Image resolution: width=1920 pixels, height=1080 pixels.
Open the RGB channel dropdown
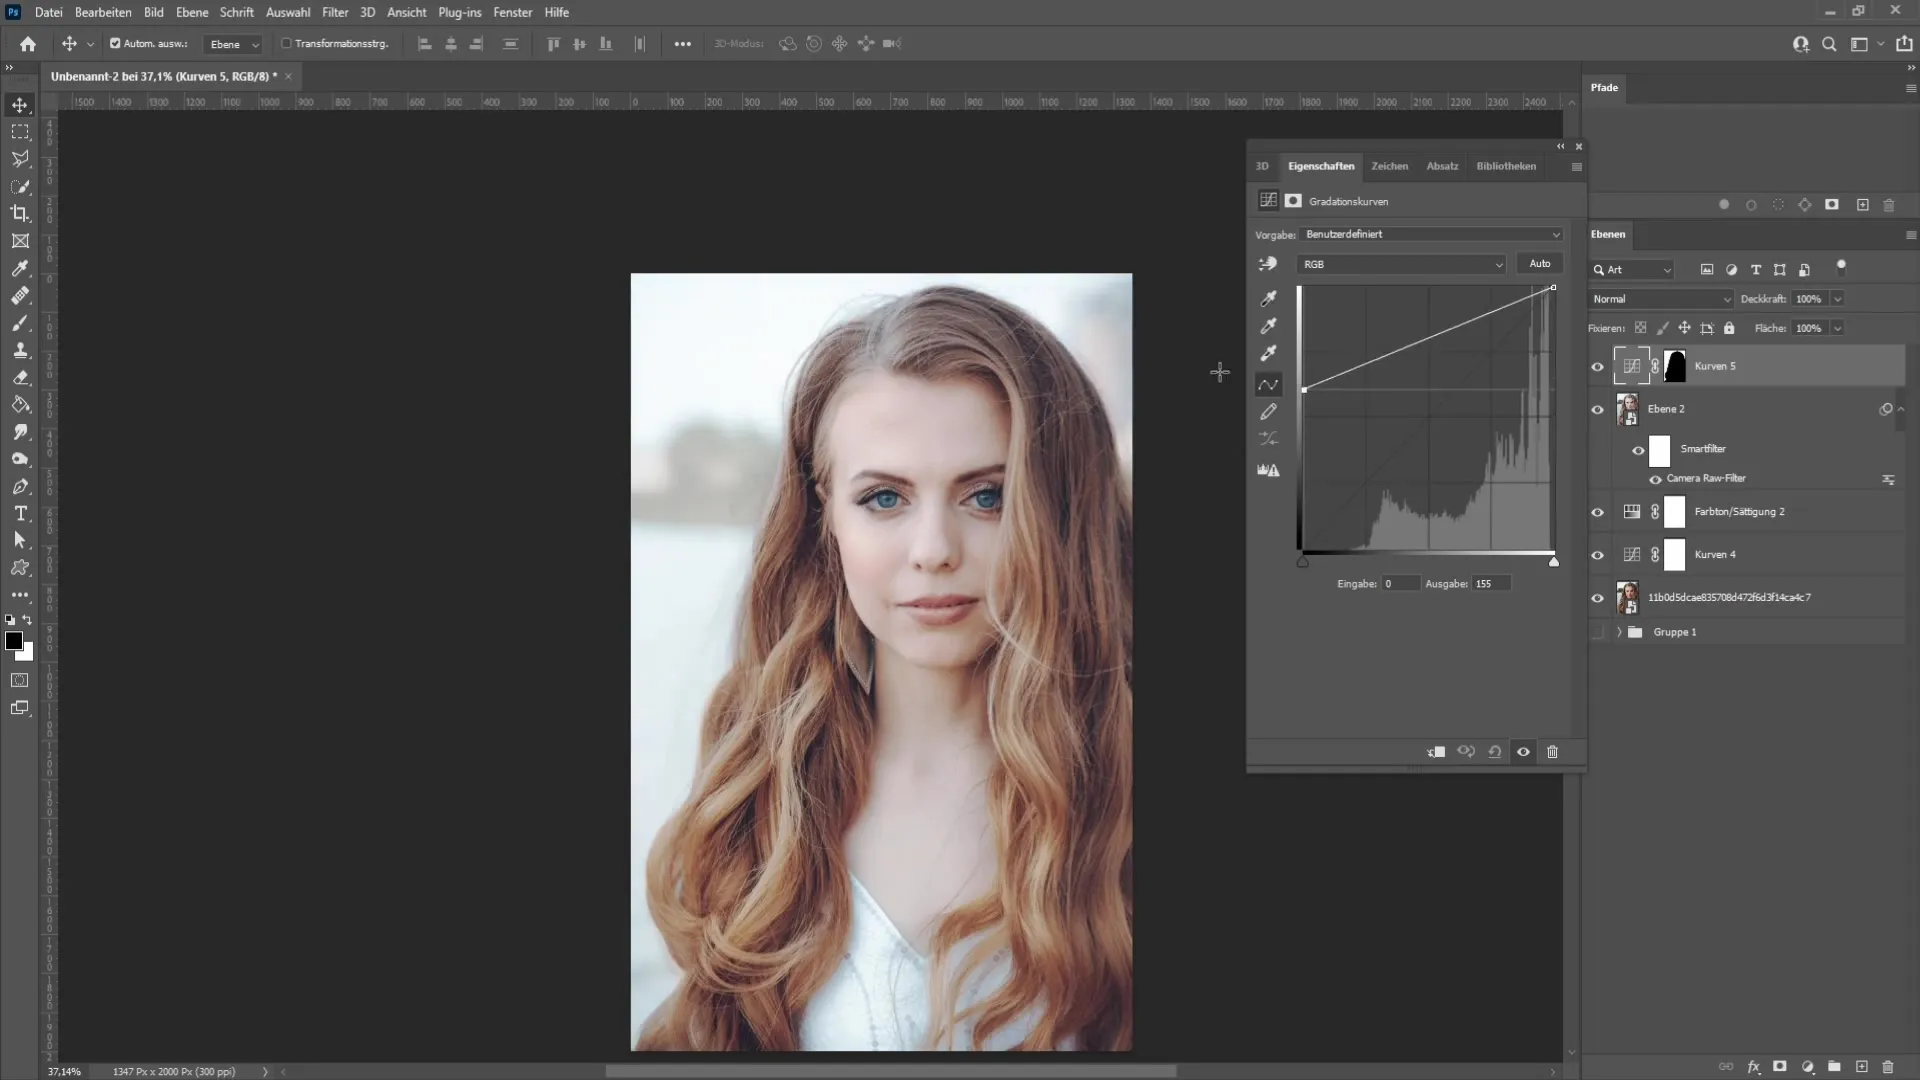[1400, 264]
